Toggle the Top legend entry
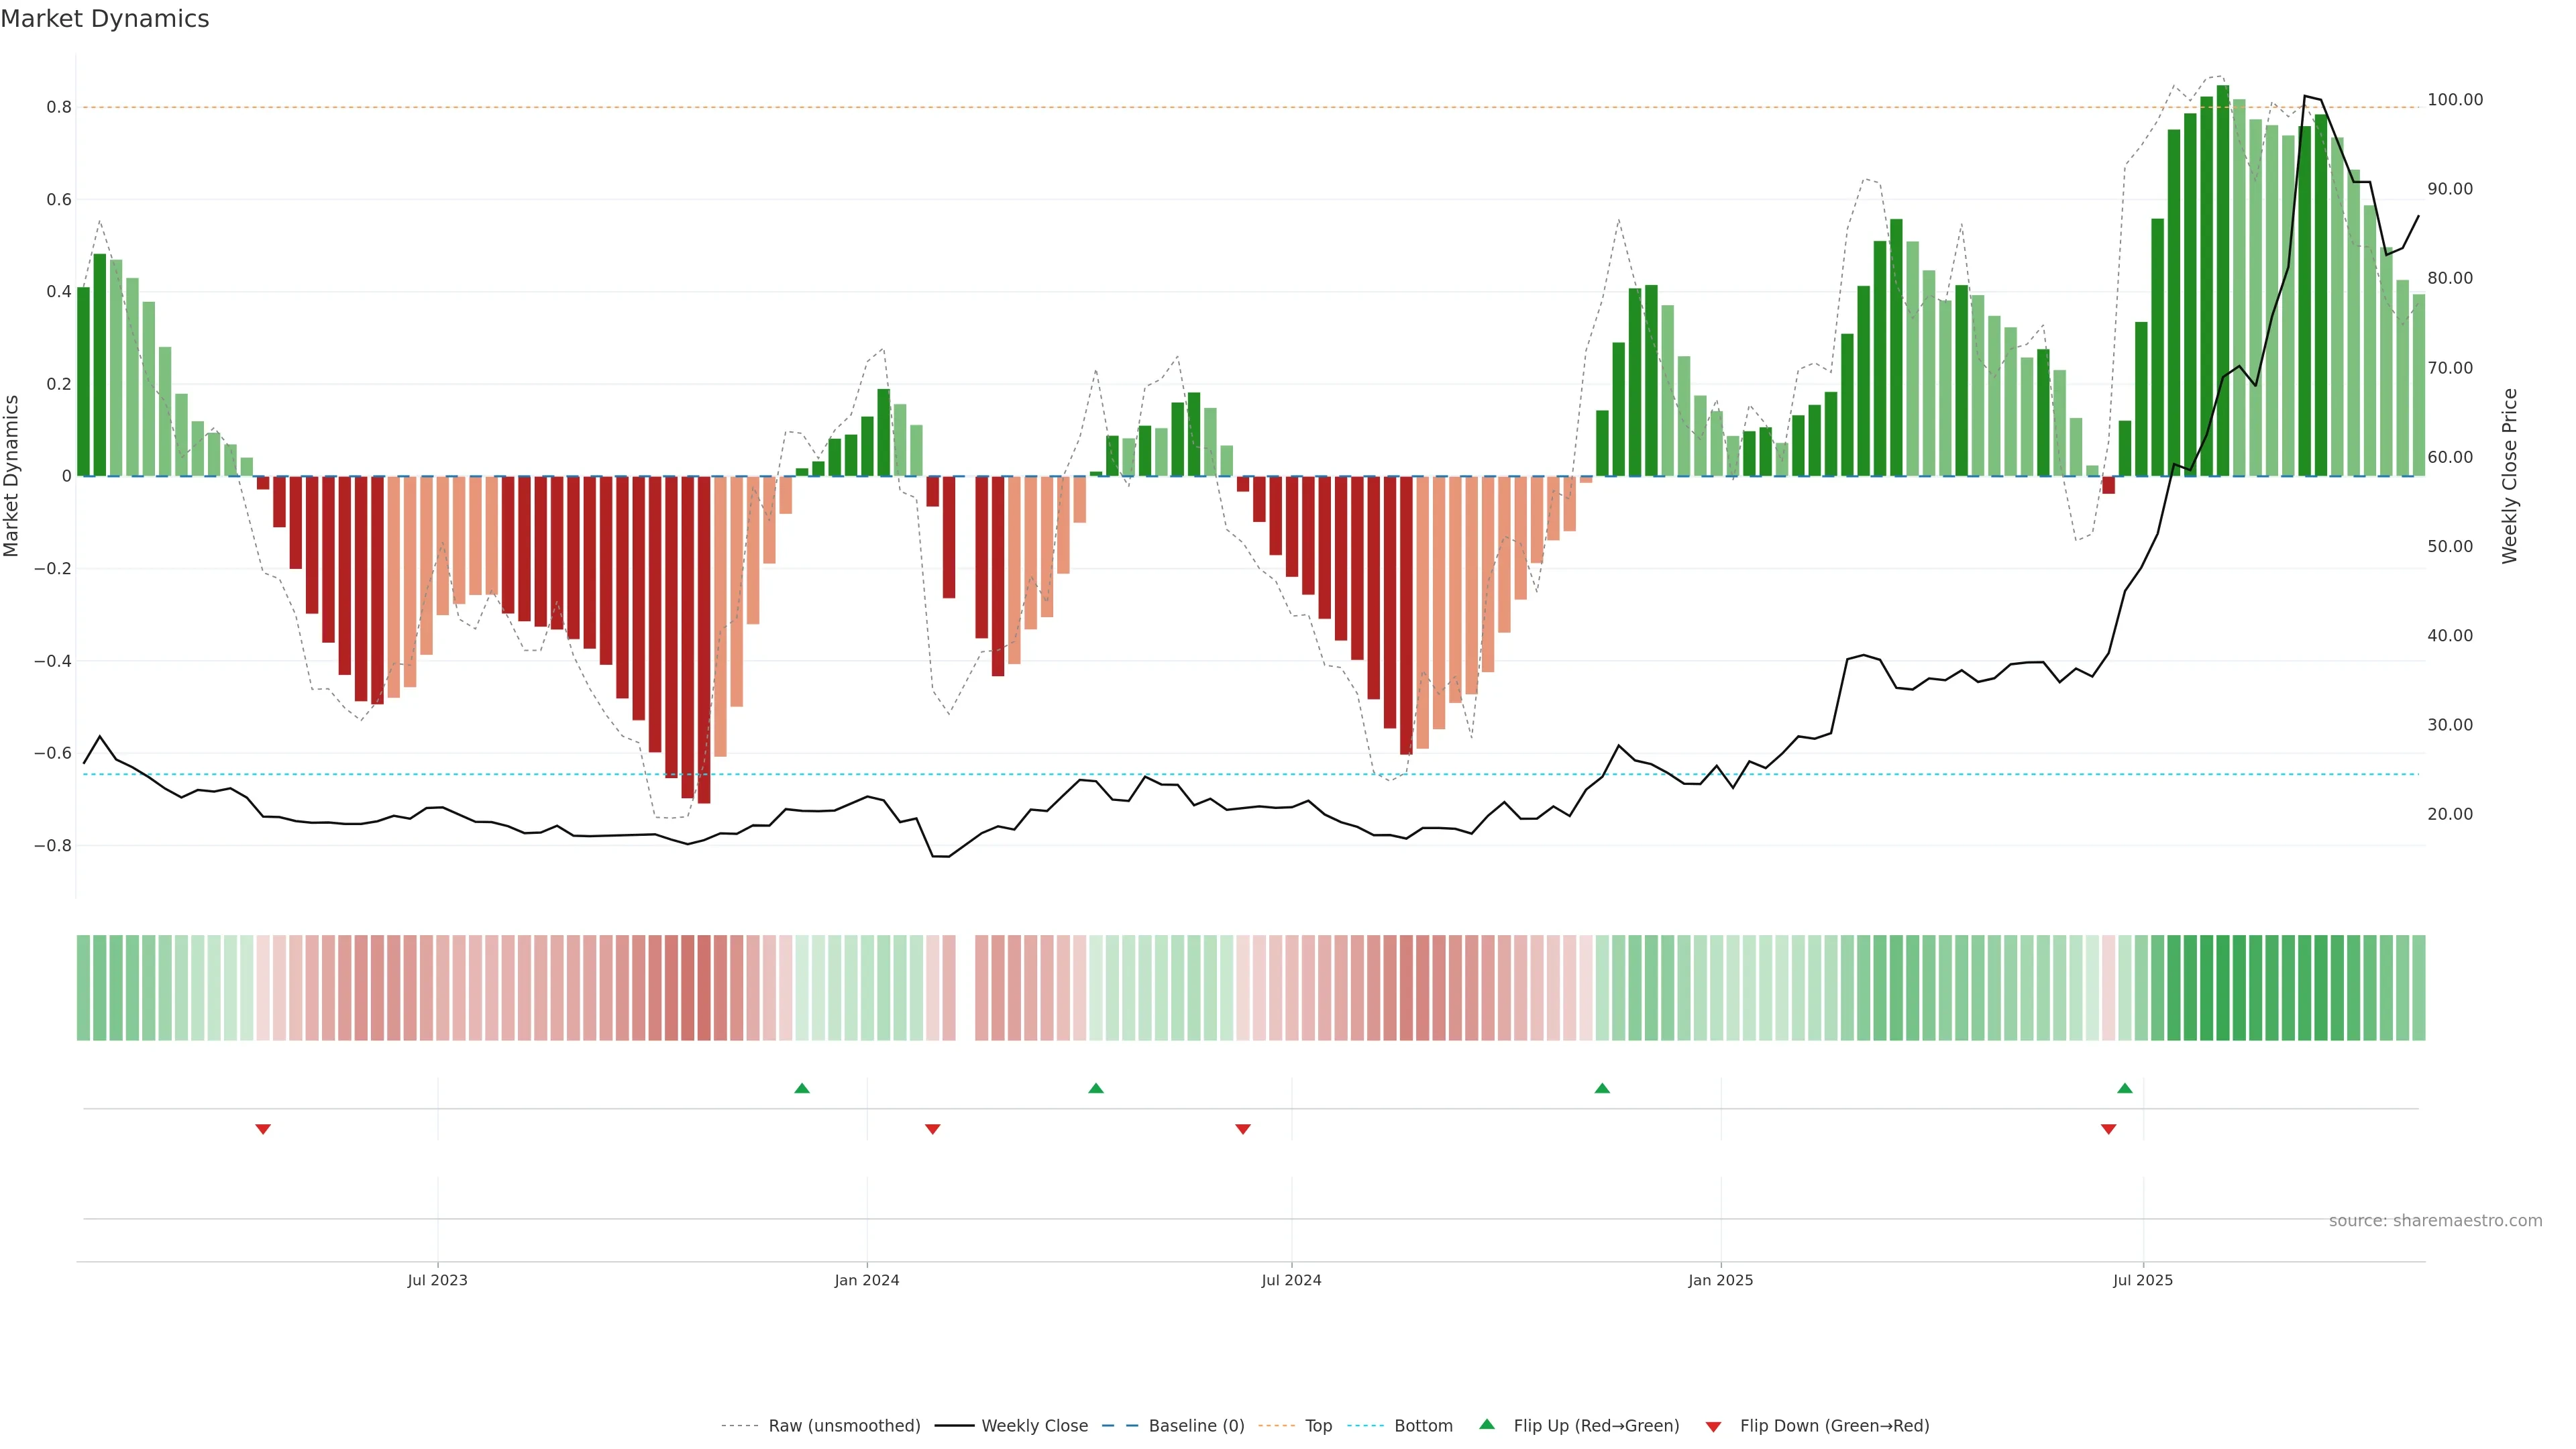The image size is (2576, 1449). click(1318, 1426)
